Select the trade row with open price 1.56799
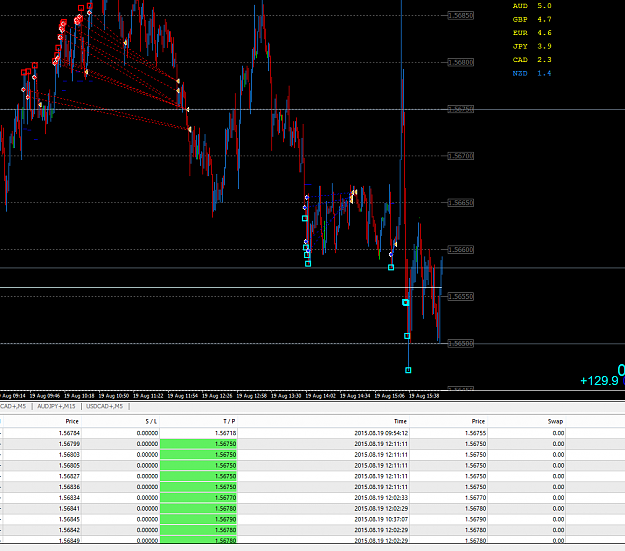 [312, 444]
